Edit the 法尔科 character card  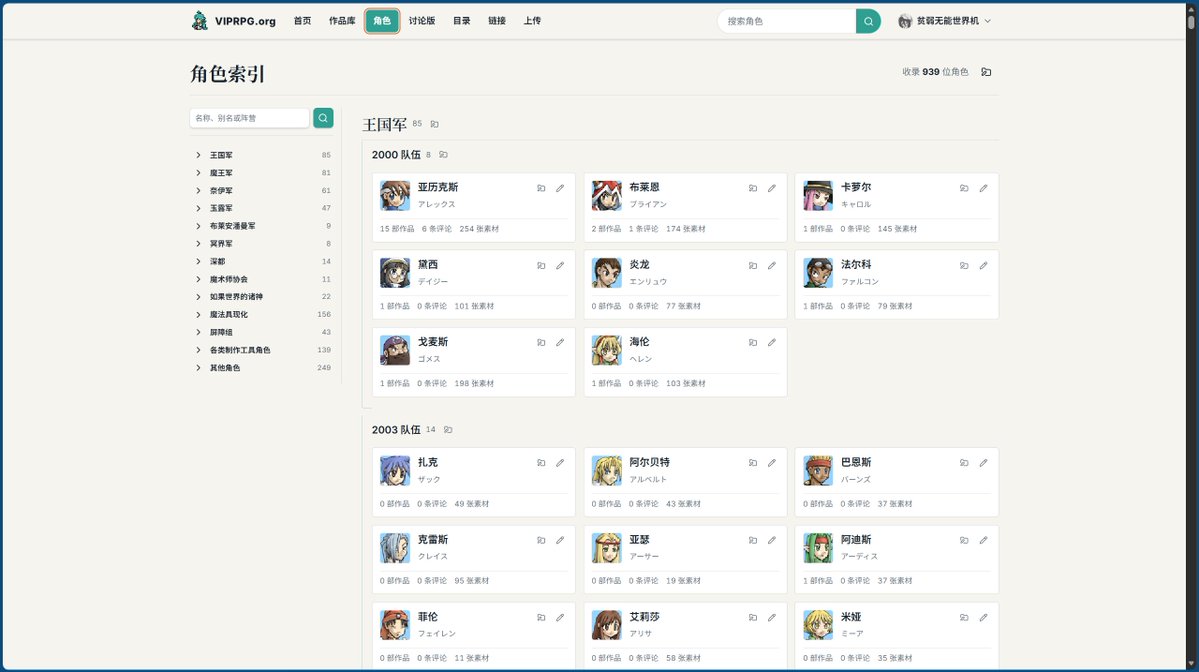(983, 265)
